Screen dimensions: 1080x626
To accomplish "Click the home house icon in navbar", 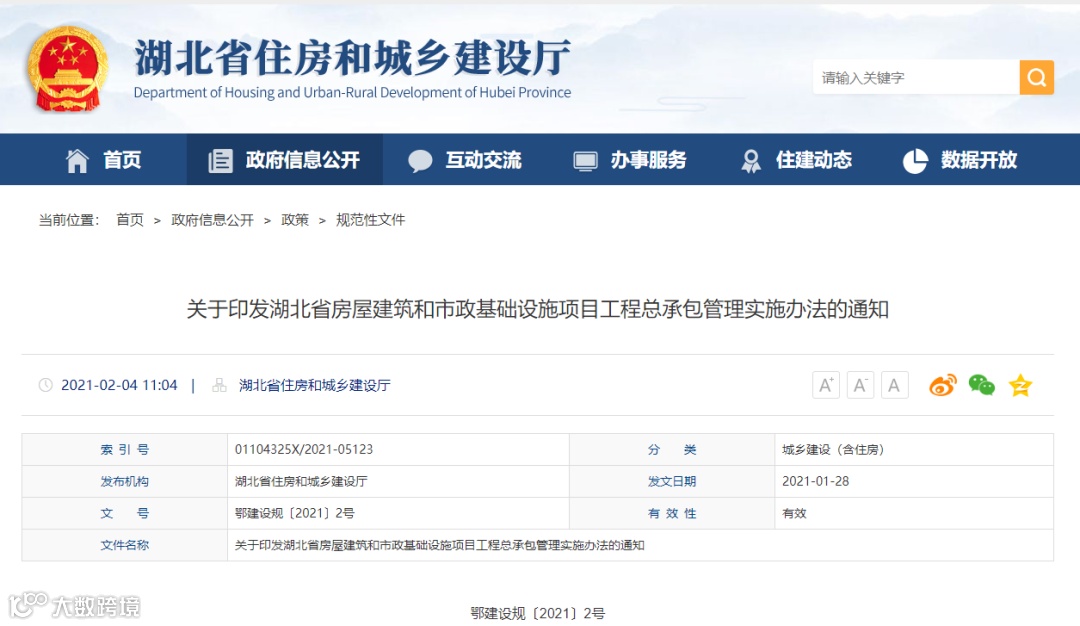I will [x=77, y=160].
